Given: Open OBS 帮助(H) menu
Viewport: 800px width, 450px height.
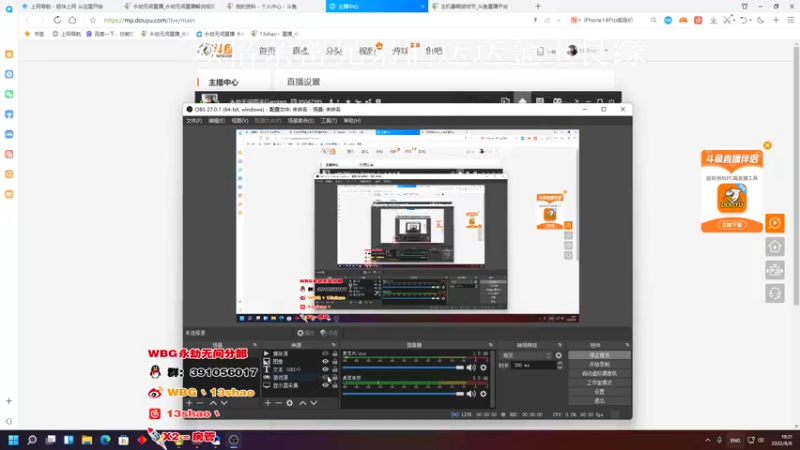Looking at the screenshot, I should pos(352,121).
